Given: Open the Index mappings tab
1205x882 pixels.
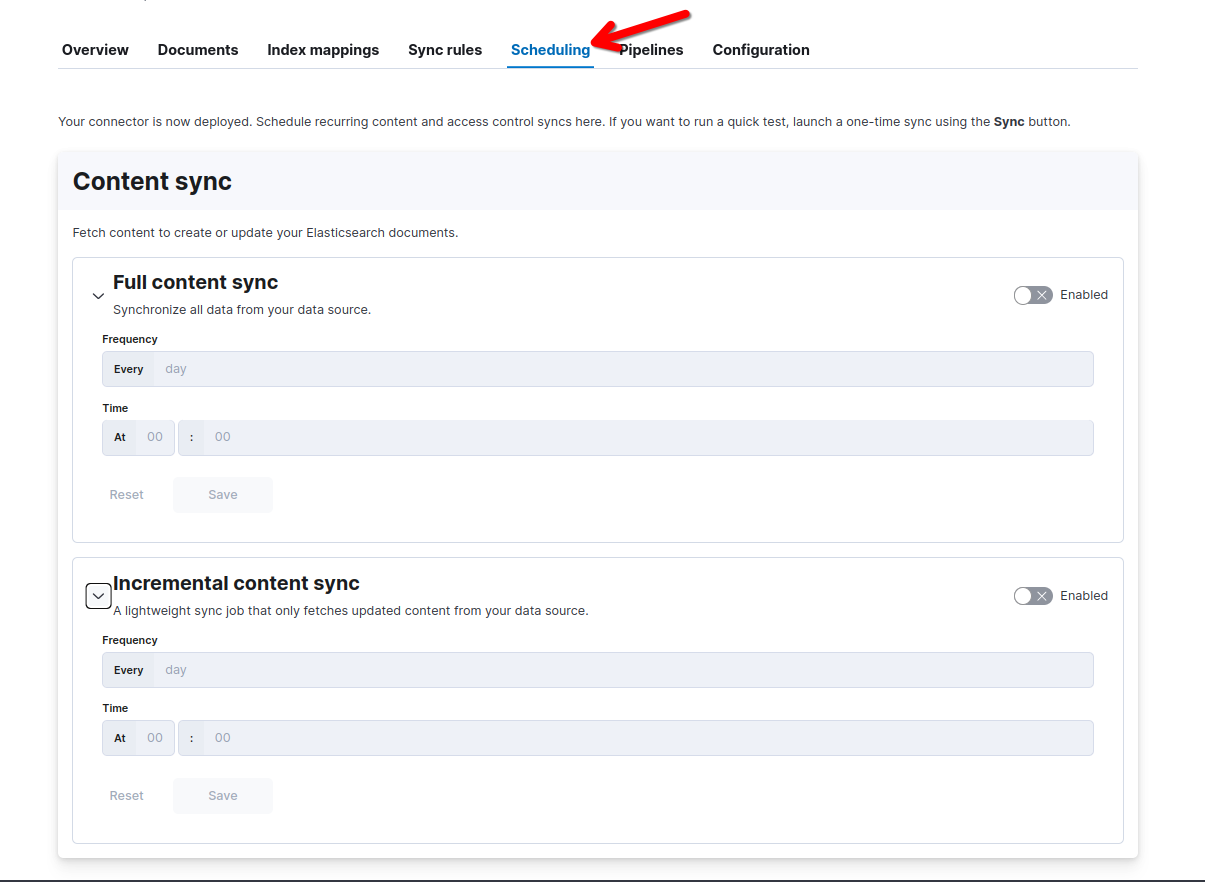Looking at the screenshot, I should pyautogui.click(x=323, y=49).
